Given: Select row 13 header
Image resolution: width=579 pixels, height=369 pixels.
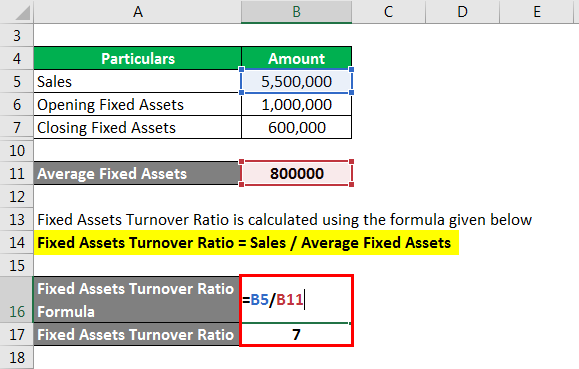Looking at the screenshot, I should tap(17, 220).
